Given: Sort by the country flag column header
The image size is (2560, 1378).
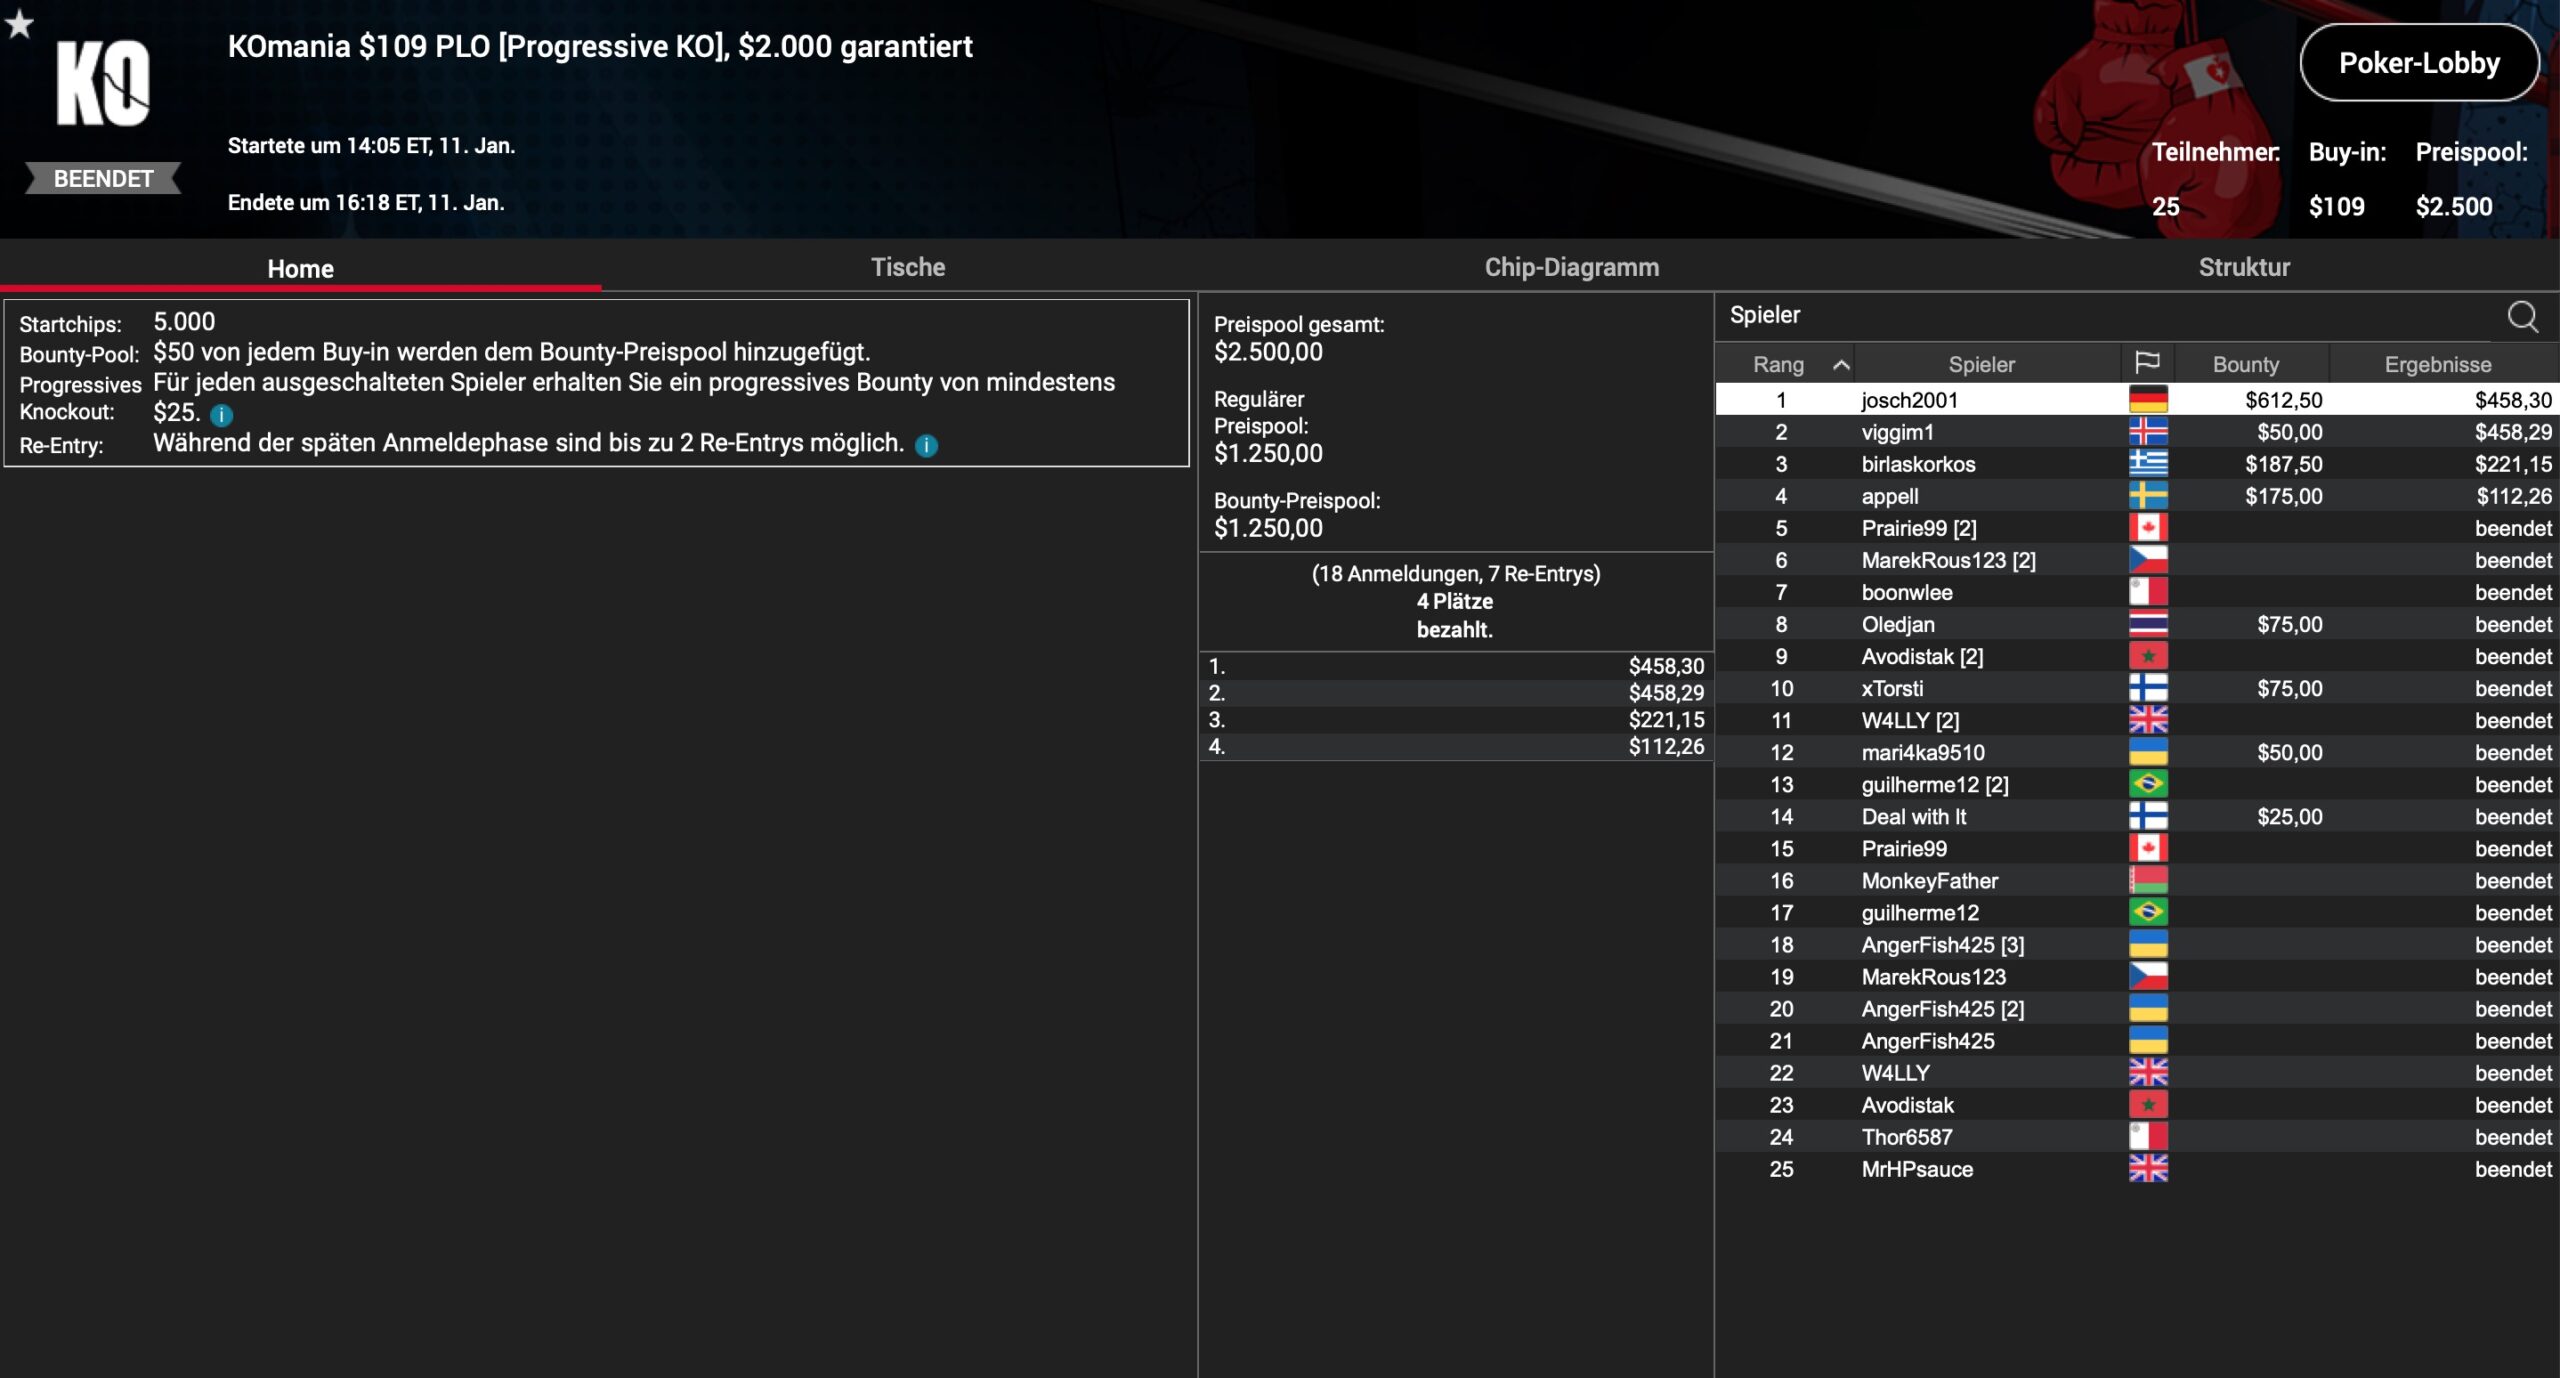Looking at the screenshot, I should [2147, 363].
